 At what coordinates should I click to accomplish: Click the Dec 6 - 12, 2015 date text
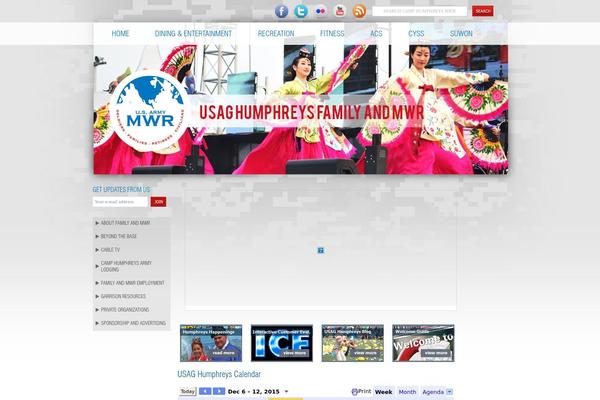coord(254,392)
